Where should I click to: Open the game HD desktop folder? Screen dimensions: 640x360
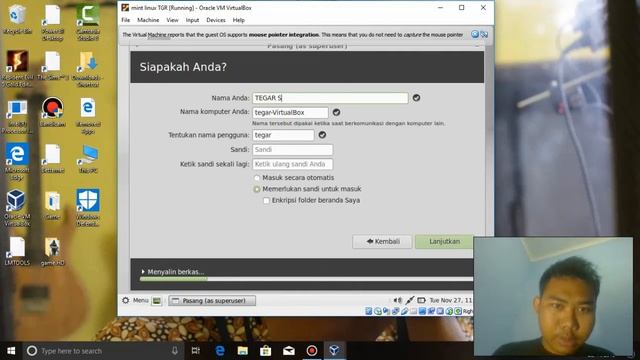click(x=52, y=251)
